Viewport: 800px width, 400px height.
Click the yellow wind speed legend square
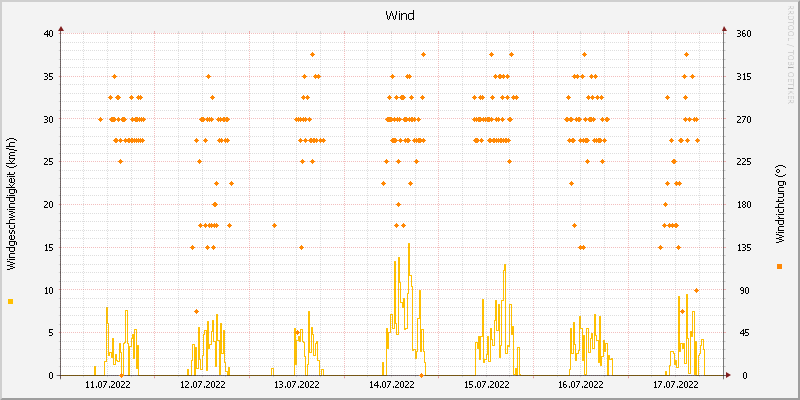(x=11, y=302)
